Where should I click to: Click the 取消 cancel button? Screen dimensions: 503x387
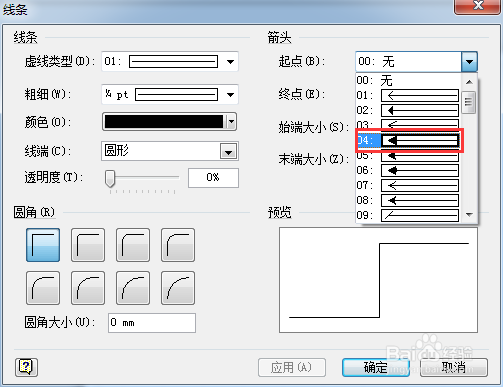click(454, 368)
